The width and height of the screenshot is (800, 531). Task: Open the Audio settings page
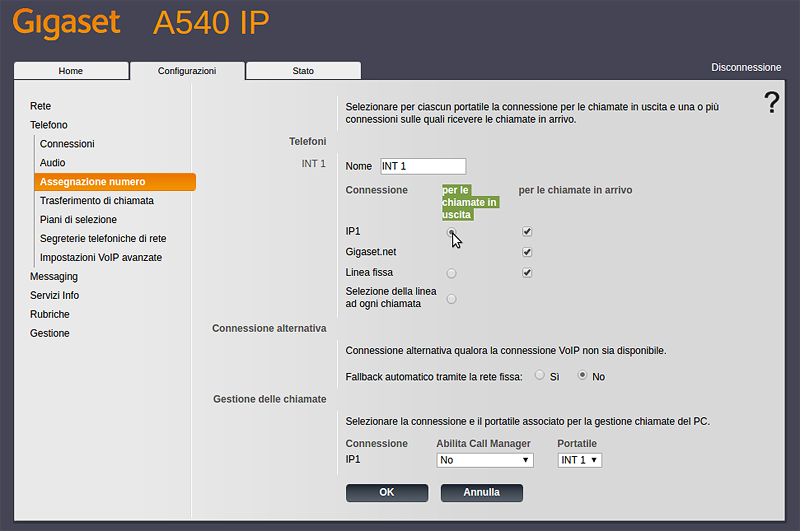coord(53,163)
